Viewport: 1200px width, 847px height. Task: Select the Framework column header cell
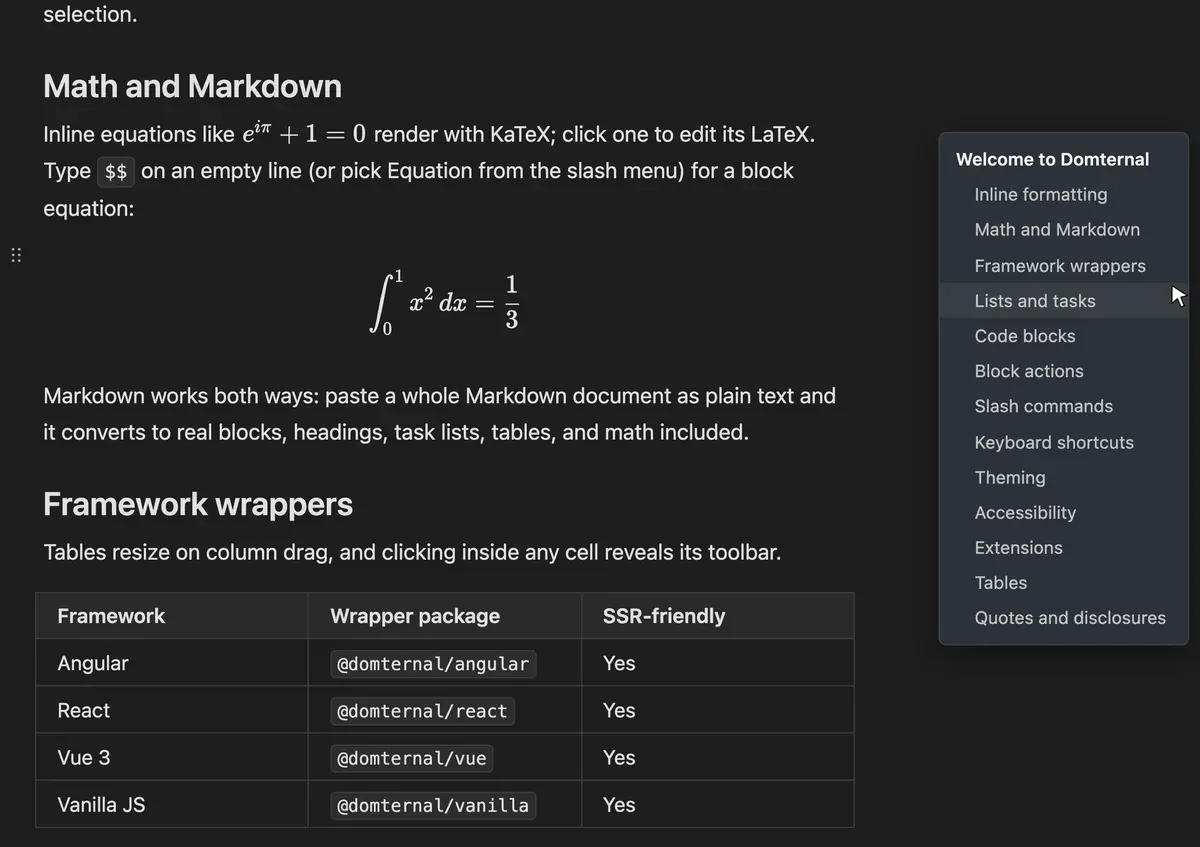(x=171, y=616)
